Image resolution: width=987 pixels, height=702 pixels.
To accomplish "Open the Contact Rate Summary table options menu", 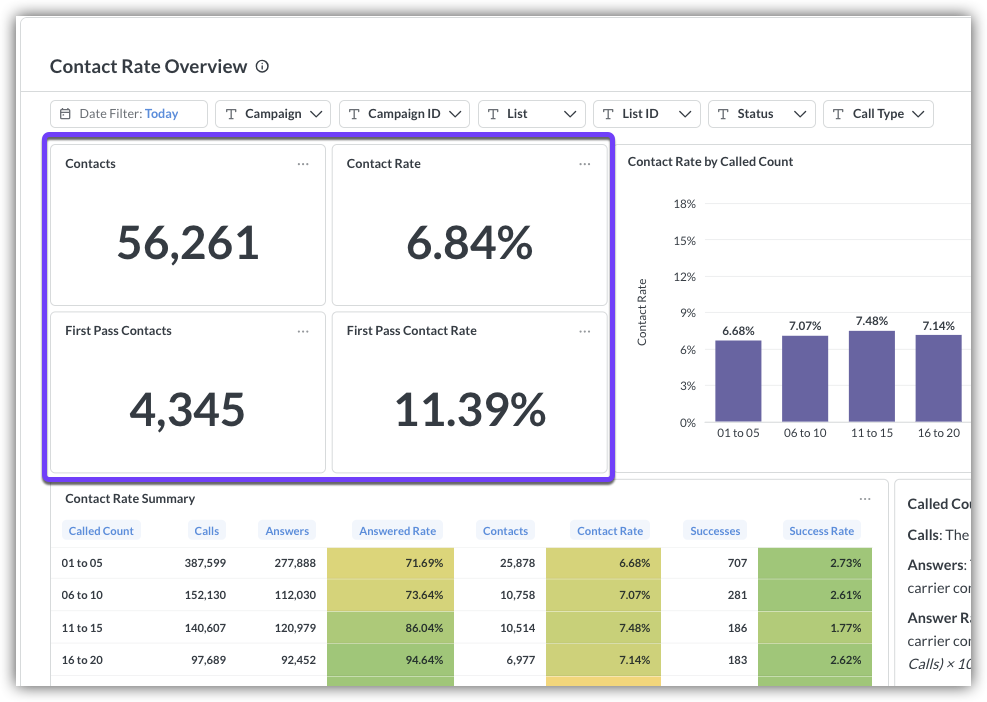I will pyautogui.click(x=865, y=499).
